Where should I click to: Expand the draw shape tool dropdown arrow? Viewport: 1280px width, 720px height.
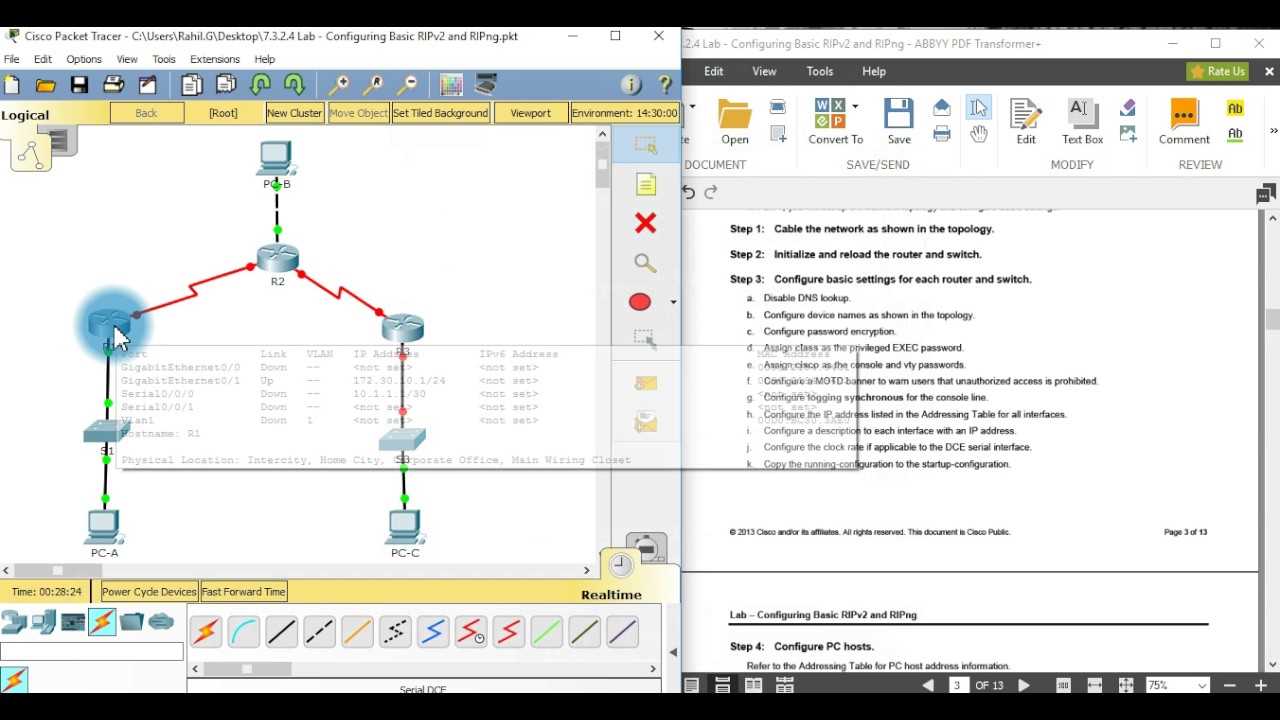[x=673, y=302]
